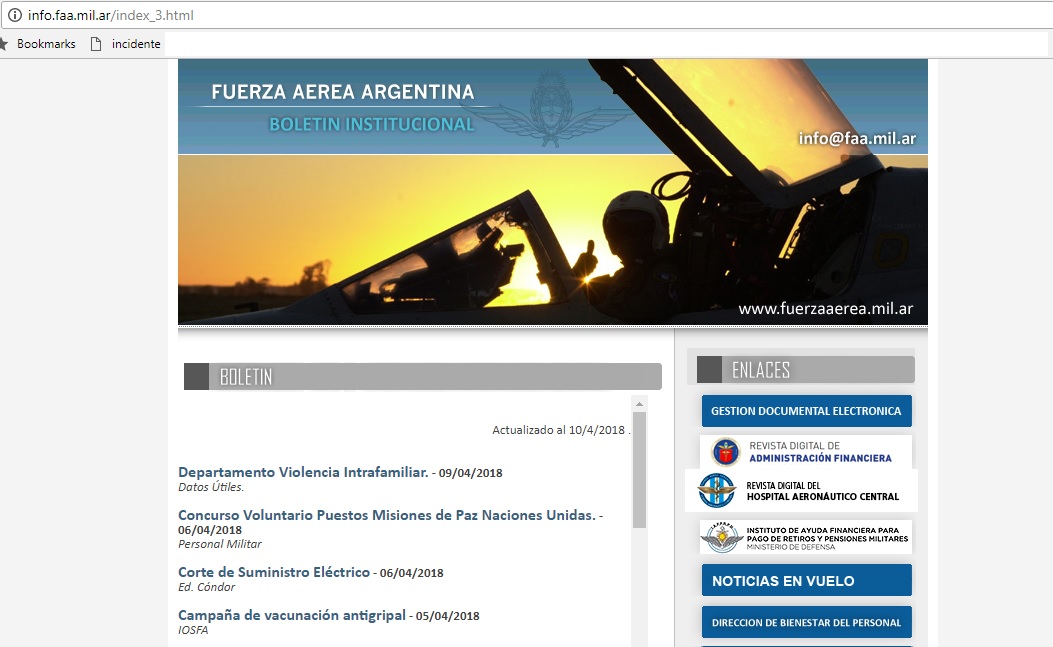Viewport: 1053px width, 647px height.
Task: Open Corte de Suministro Eléctrico bulletin
Action: tap(274, 572)
